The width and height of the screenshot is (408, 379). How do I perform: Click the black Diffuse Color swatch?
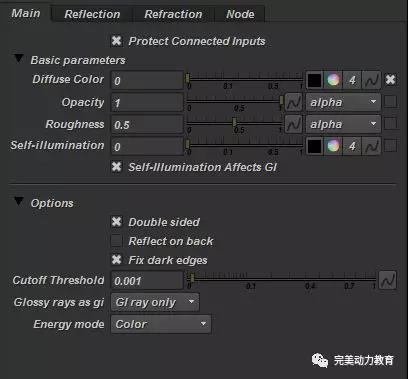coord(314,80)
